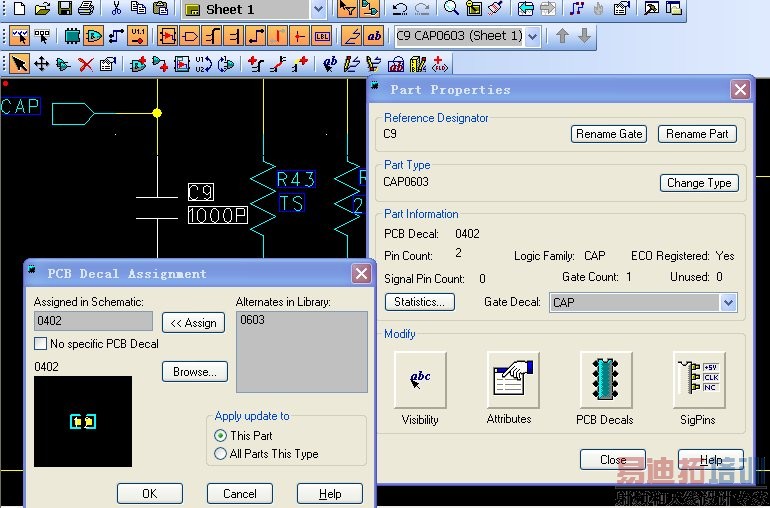
Task: Confirm with OK in PCB Decal Assignment
Action: (150, 493)
